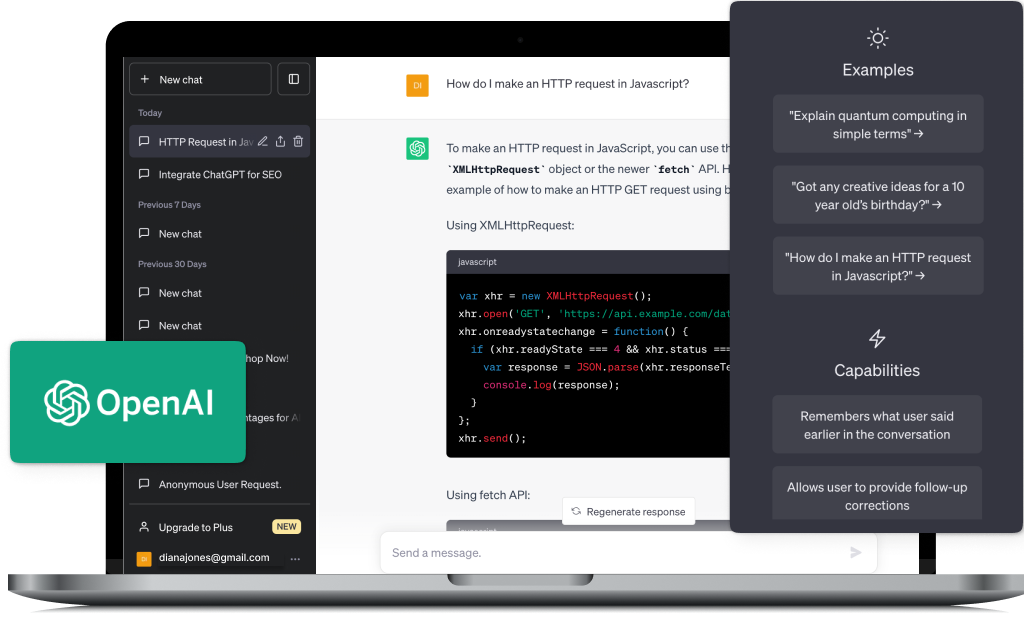The image size is (1024, 621).
Task: Click the chat bubble icon of Integrate ChatGPT for SEO
Action: (144, 174)
